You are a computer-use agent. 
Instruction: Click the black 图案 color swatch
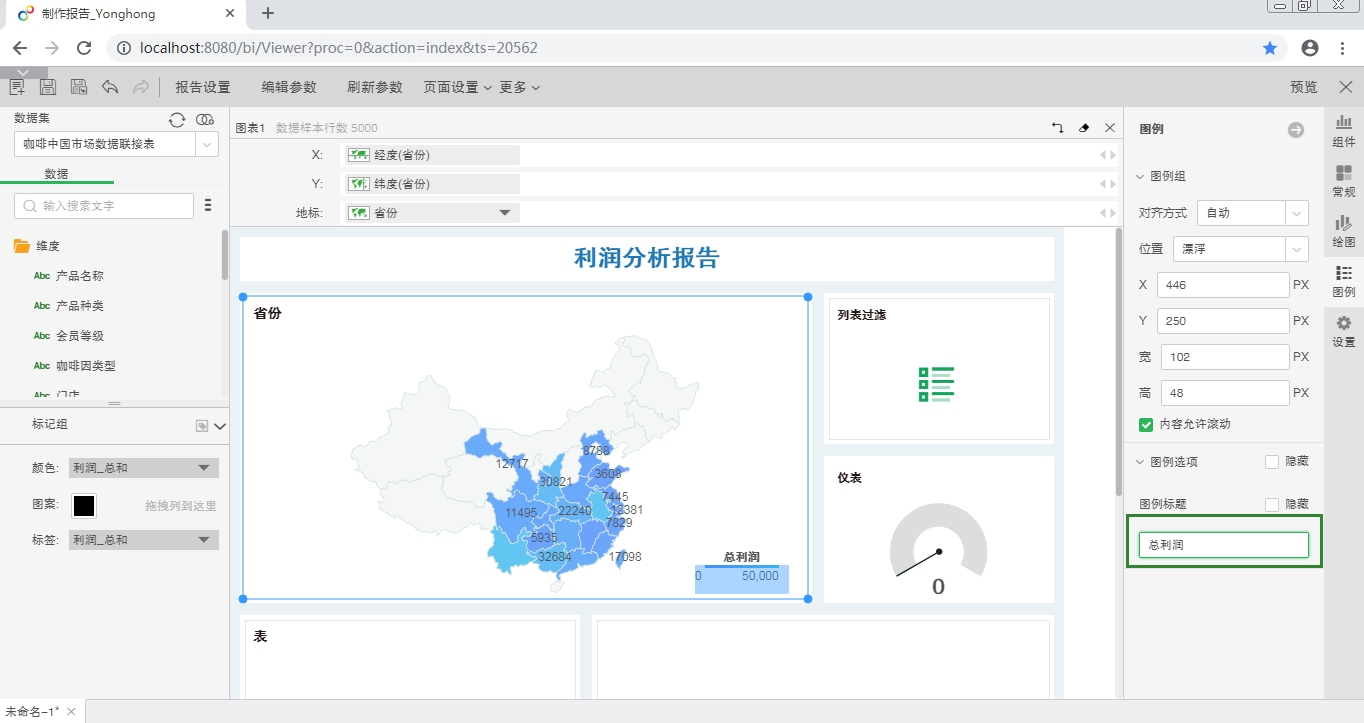84,506
